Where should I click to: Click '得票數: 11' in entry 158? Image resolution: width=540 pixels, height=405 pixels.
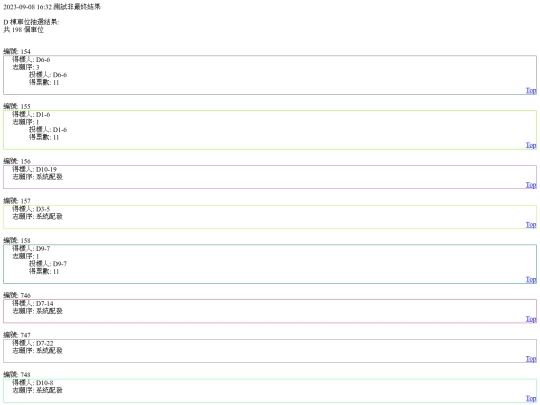44,271
